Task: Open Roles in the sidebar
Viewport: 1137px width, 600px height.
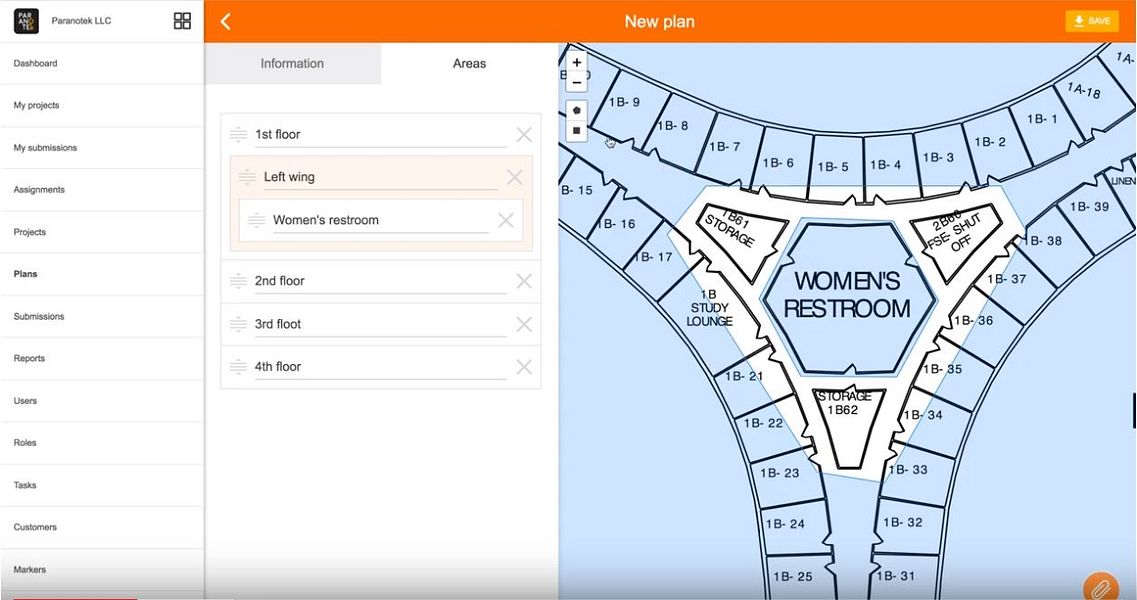Action: pos(102,443)
